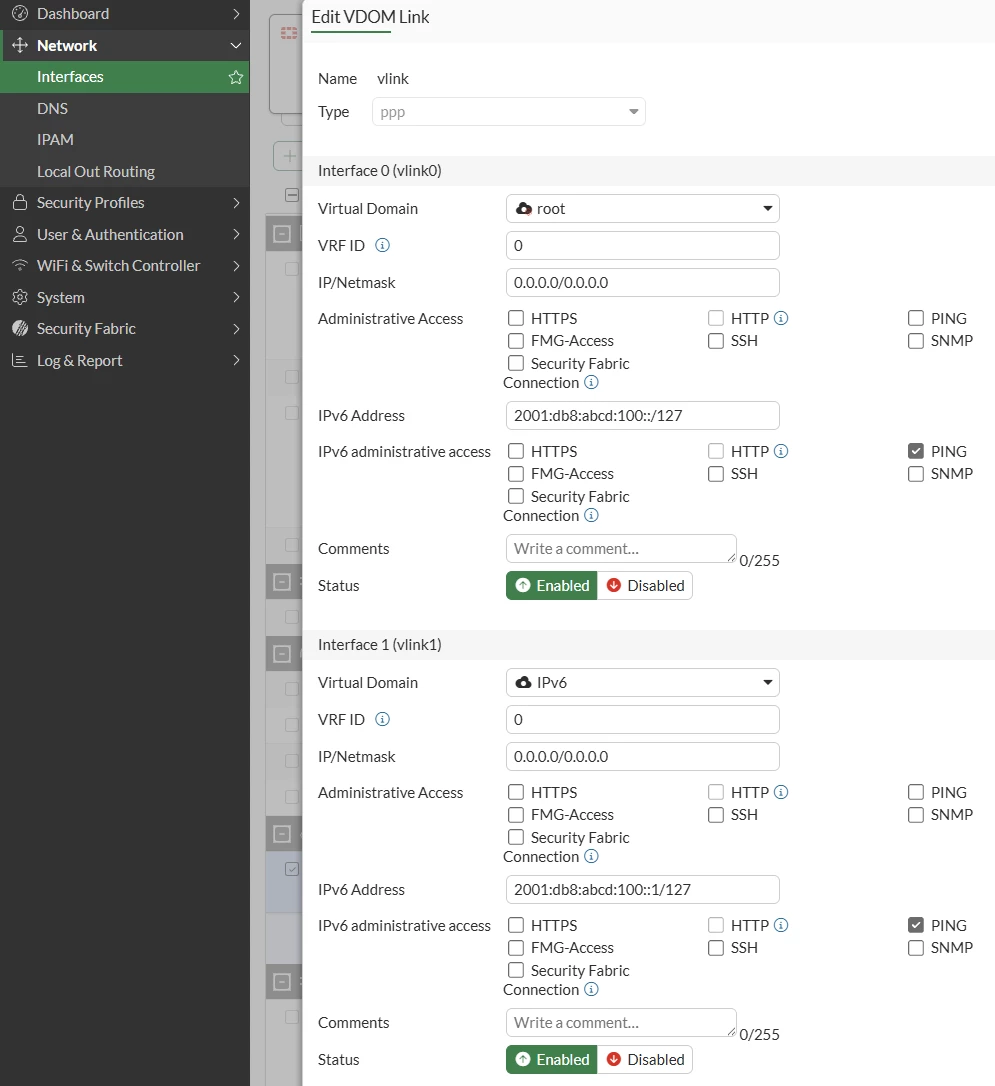Image resolution: width=995 pixels, height=1086 pixels.
Task: Click Interface 1 Comments text box
Action: [621, 1022]
